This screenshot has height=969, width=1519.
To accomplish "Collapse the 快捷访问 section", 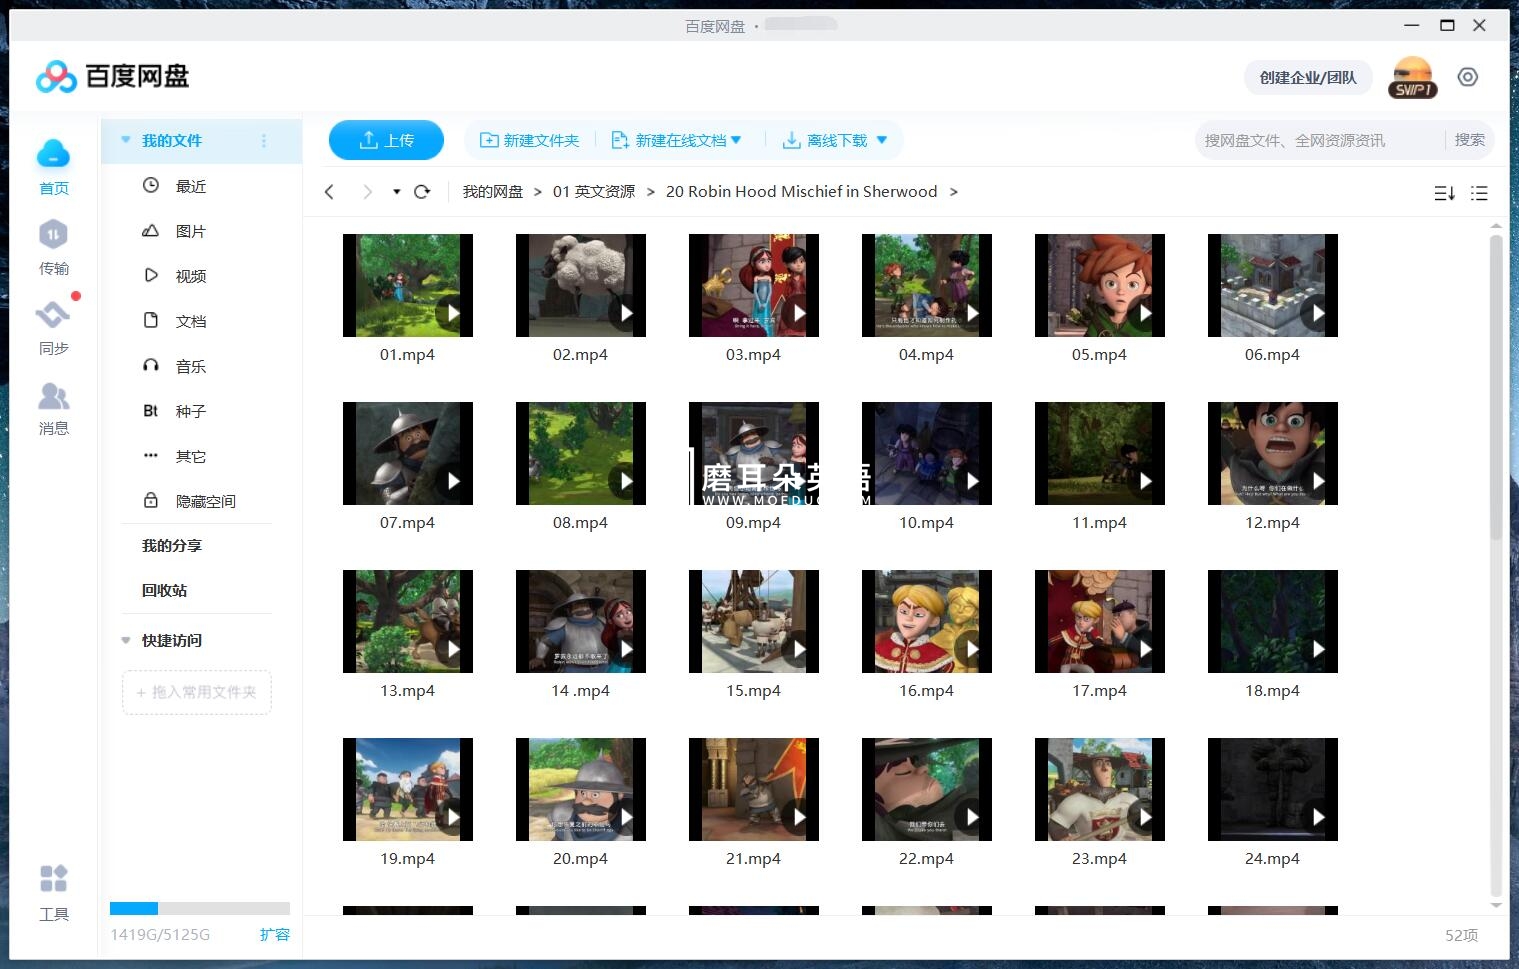I will tap(126, 640).
